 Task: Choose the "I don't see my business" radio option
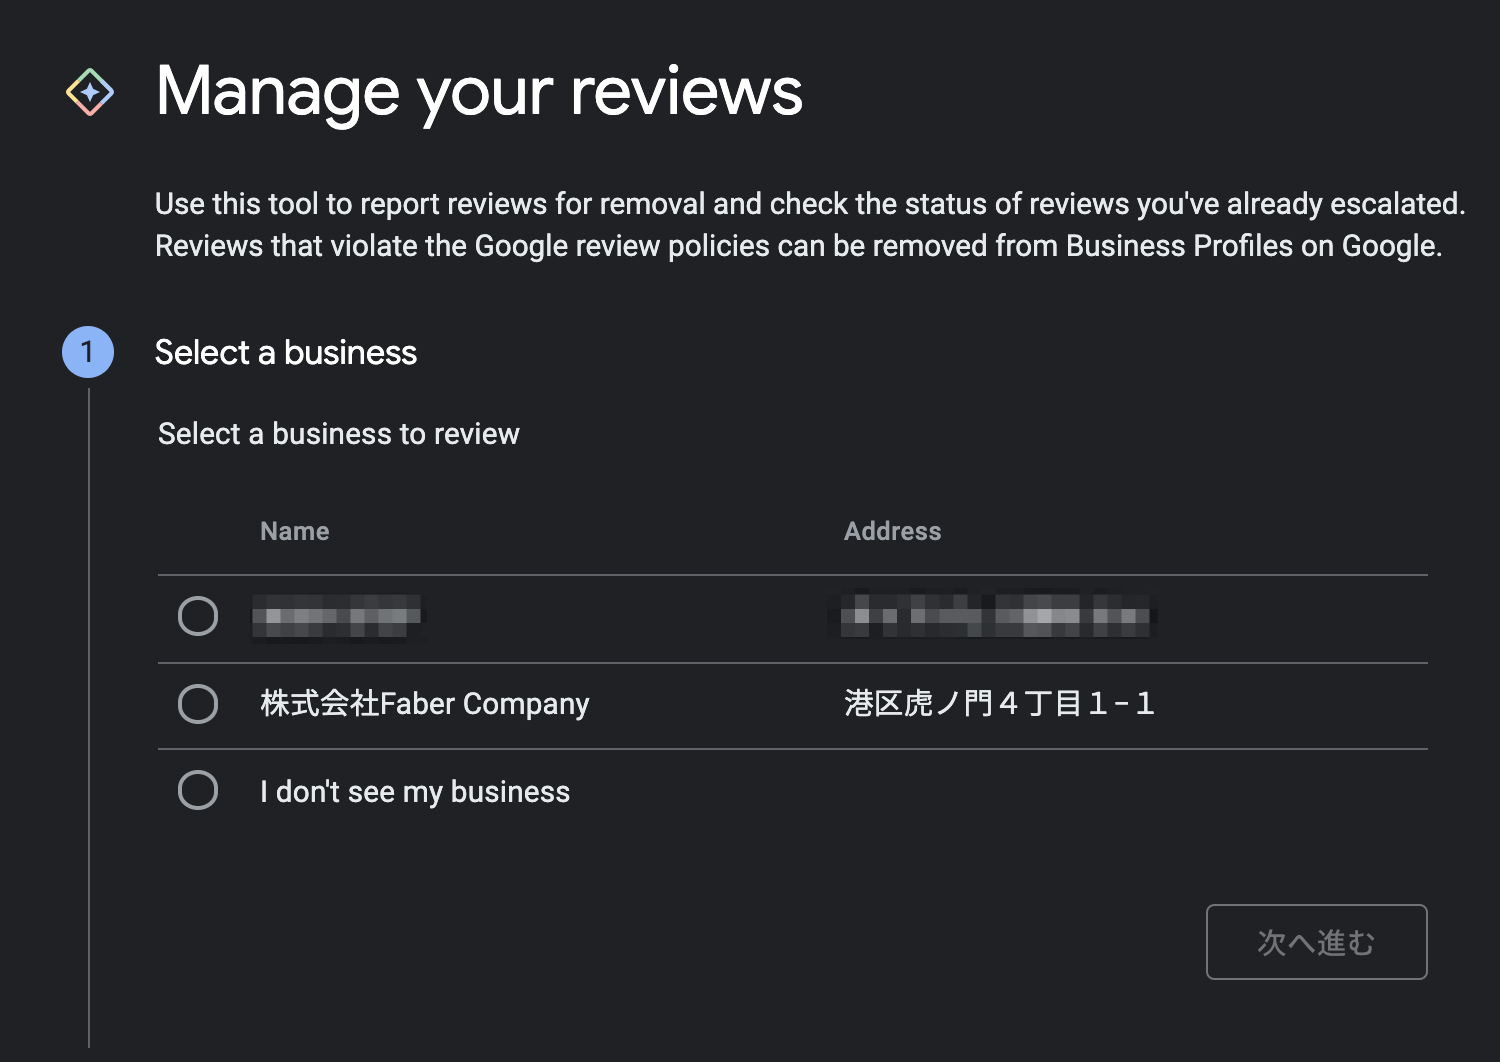[198, 790]
